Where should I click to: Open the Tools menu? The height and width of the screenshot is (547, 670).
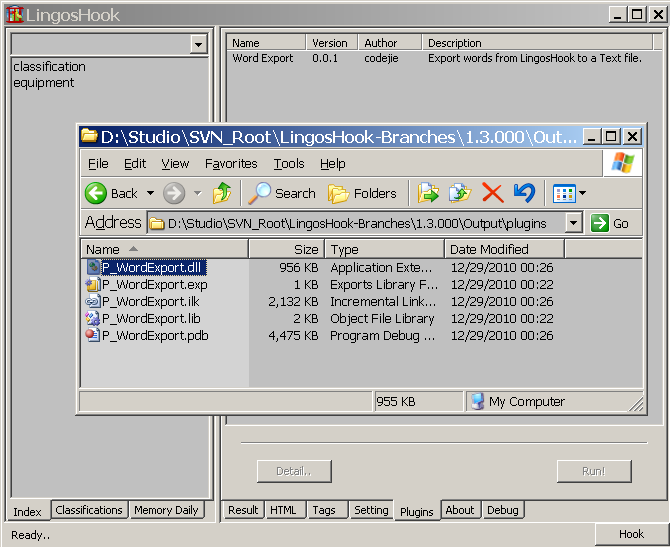tap(289, 164)
